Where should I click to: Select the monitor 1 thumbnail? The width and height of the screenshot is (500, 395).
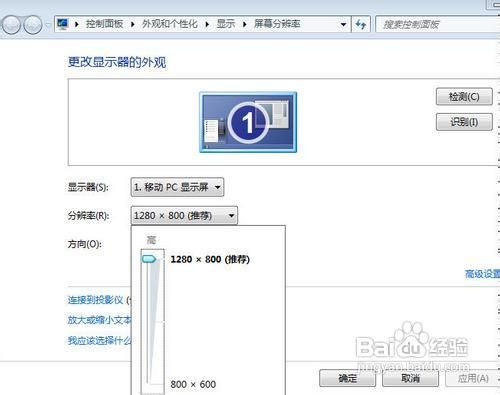click(x=248, y=122)
